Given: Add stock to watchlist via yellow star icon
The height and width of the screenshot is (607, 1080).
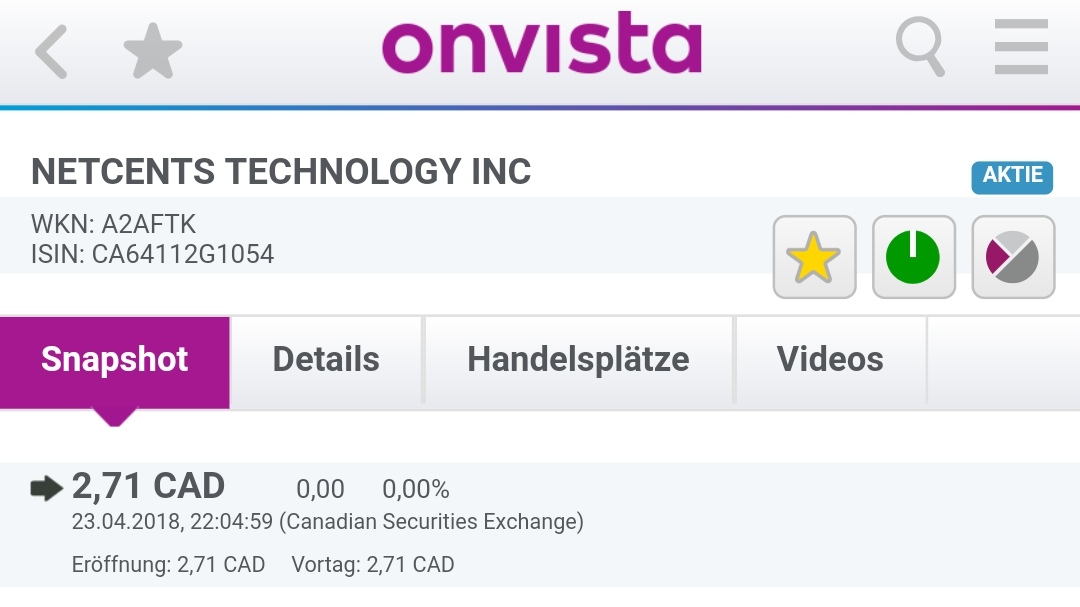Looking at the screenshot, I should (x=813, y=257).
